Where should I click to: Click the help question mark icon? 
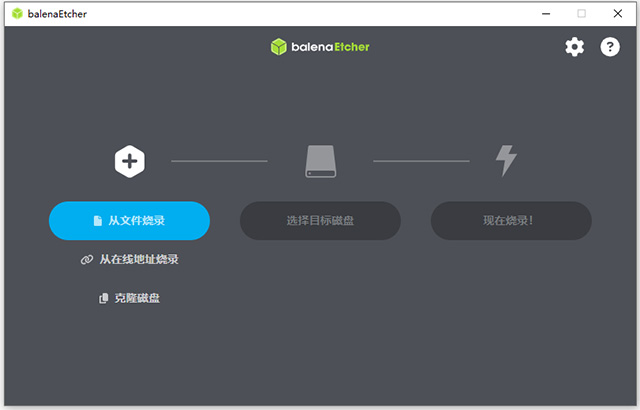tap(609, 47)
